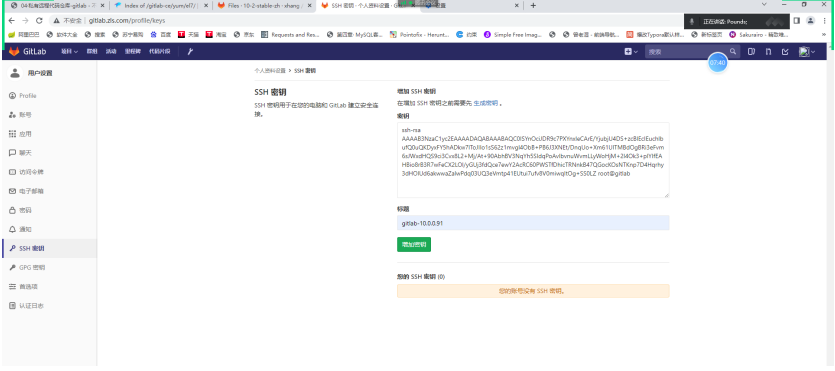Click the Profile icon in the sidebar
This screenshot has height=371, width=835.
pyautogui.click(x=12, y=96)
